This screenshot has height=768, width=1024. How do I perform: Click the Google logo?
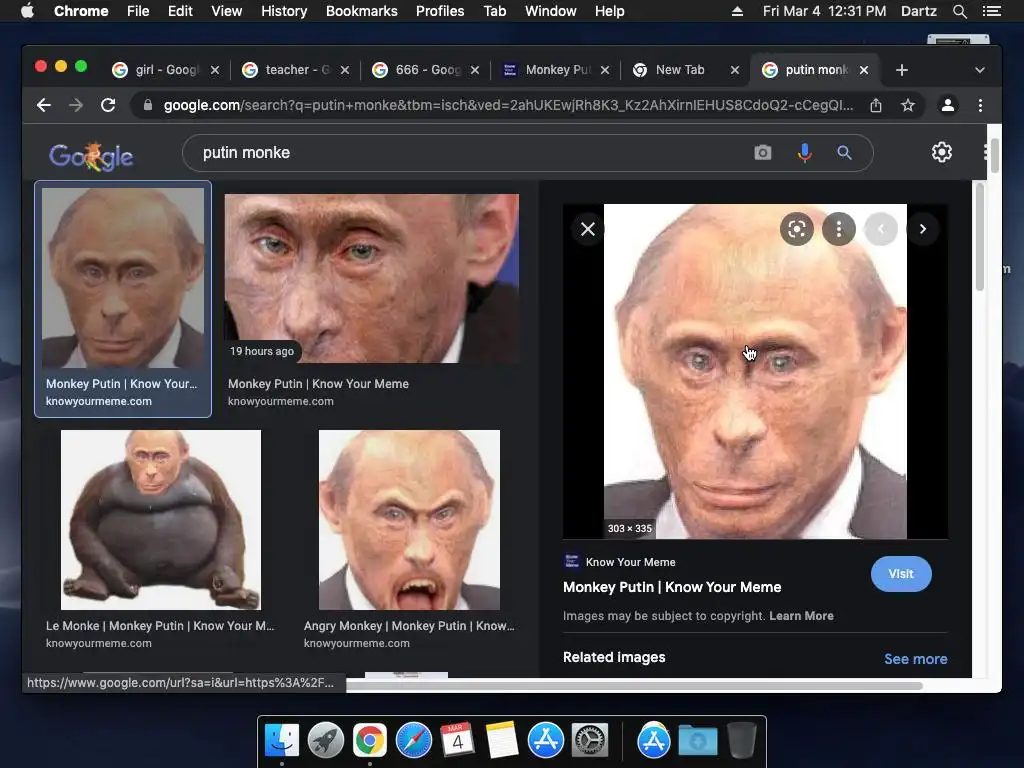click(91, 156)
